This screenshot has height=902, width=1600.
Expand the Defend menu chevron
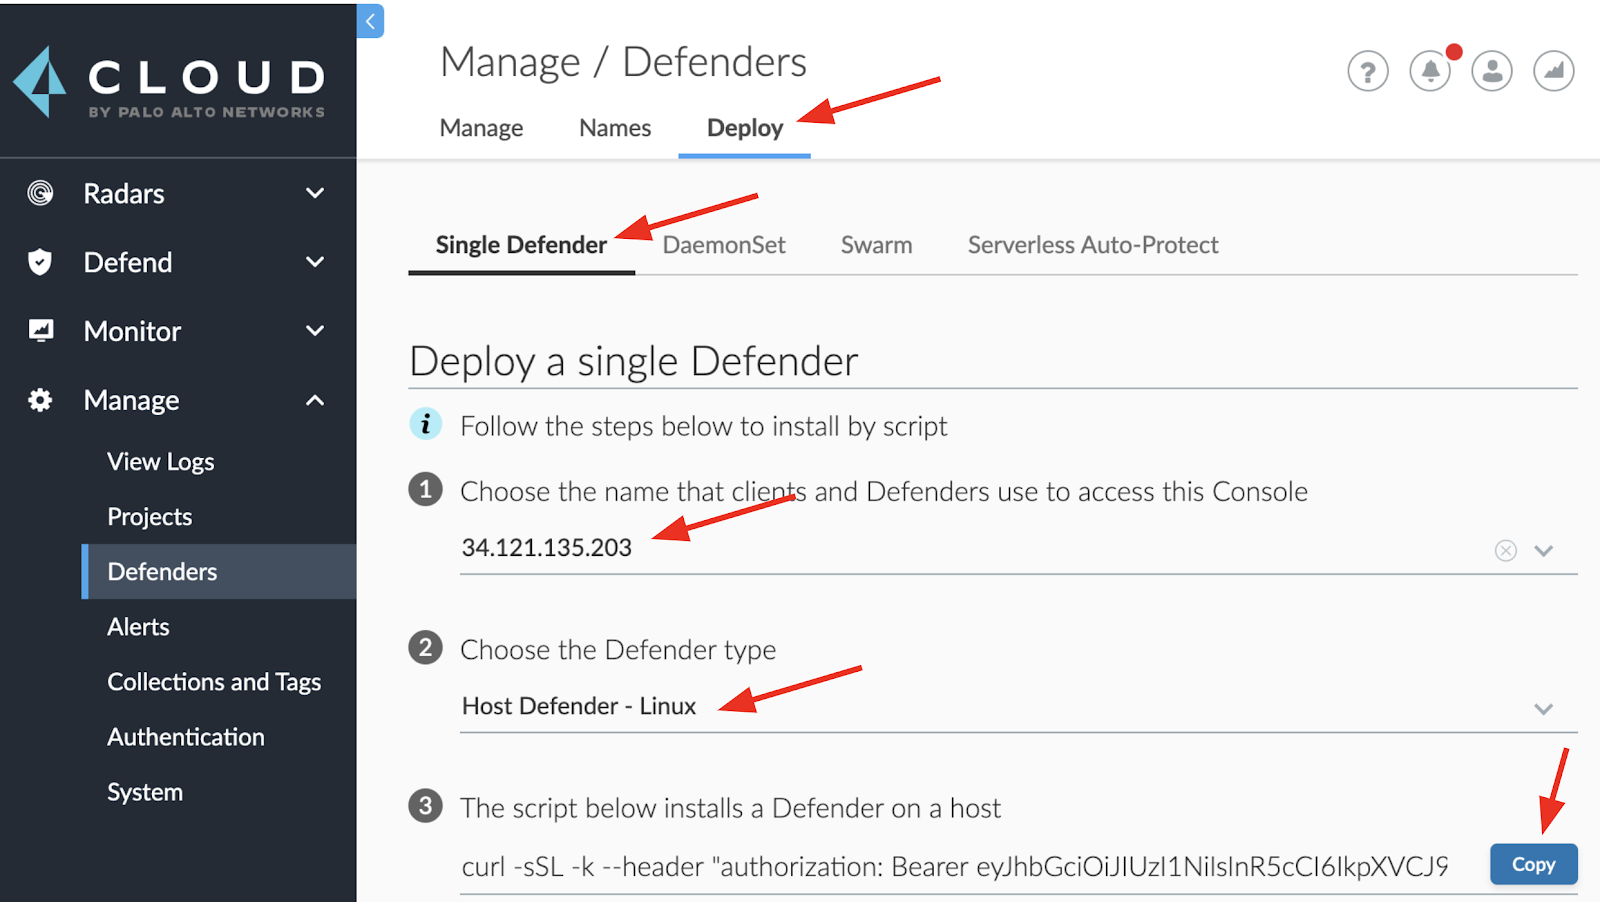point(315,262)
